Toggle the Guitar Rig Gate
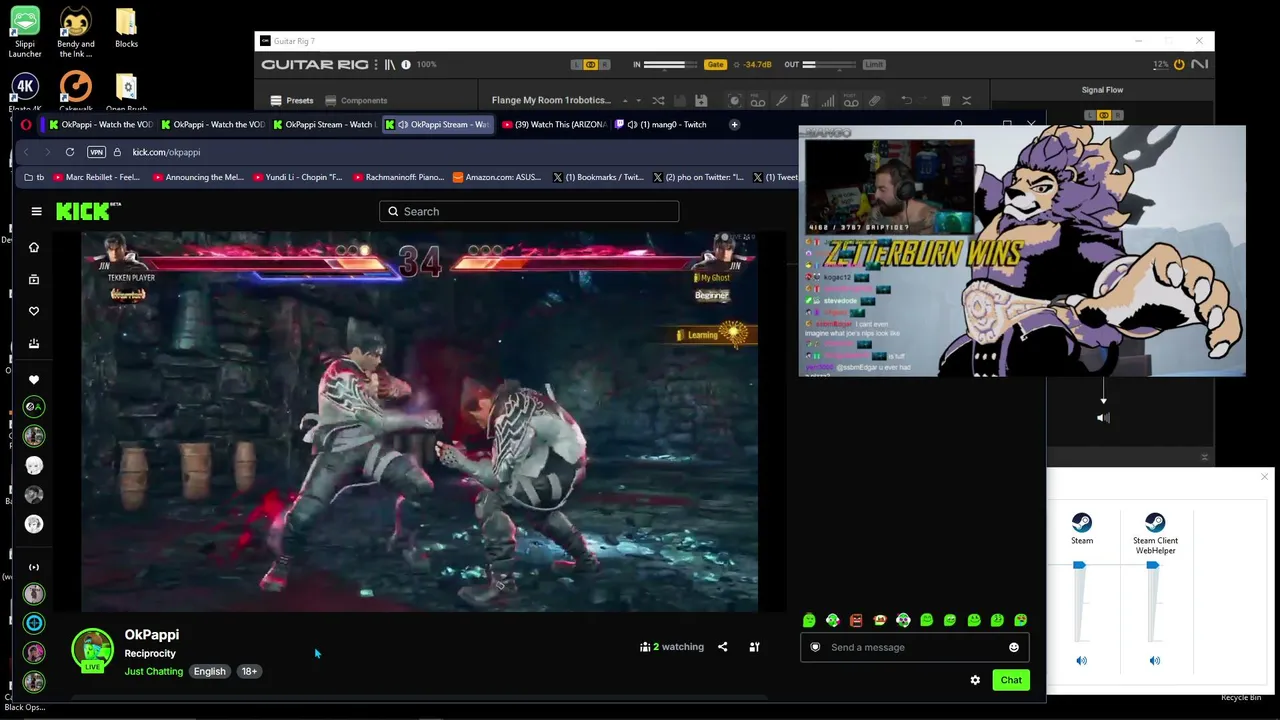1280x720 pixels. [715, 65]
